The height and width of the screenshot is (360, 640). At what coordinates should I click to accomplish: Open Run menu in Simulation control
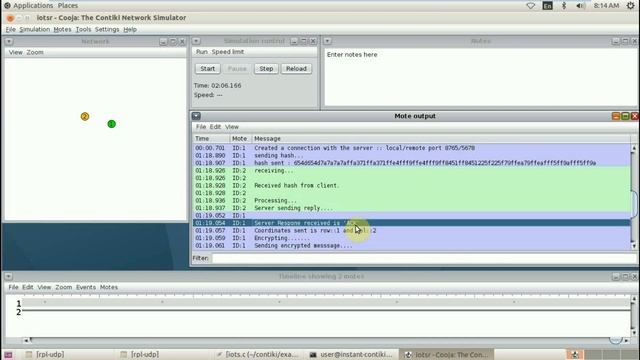202,52
